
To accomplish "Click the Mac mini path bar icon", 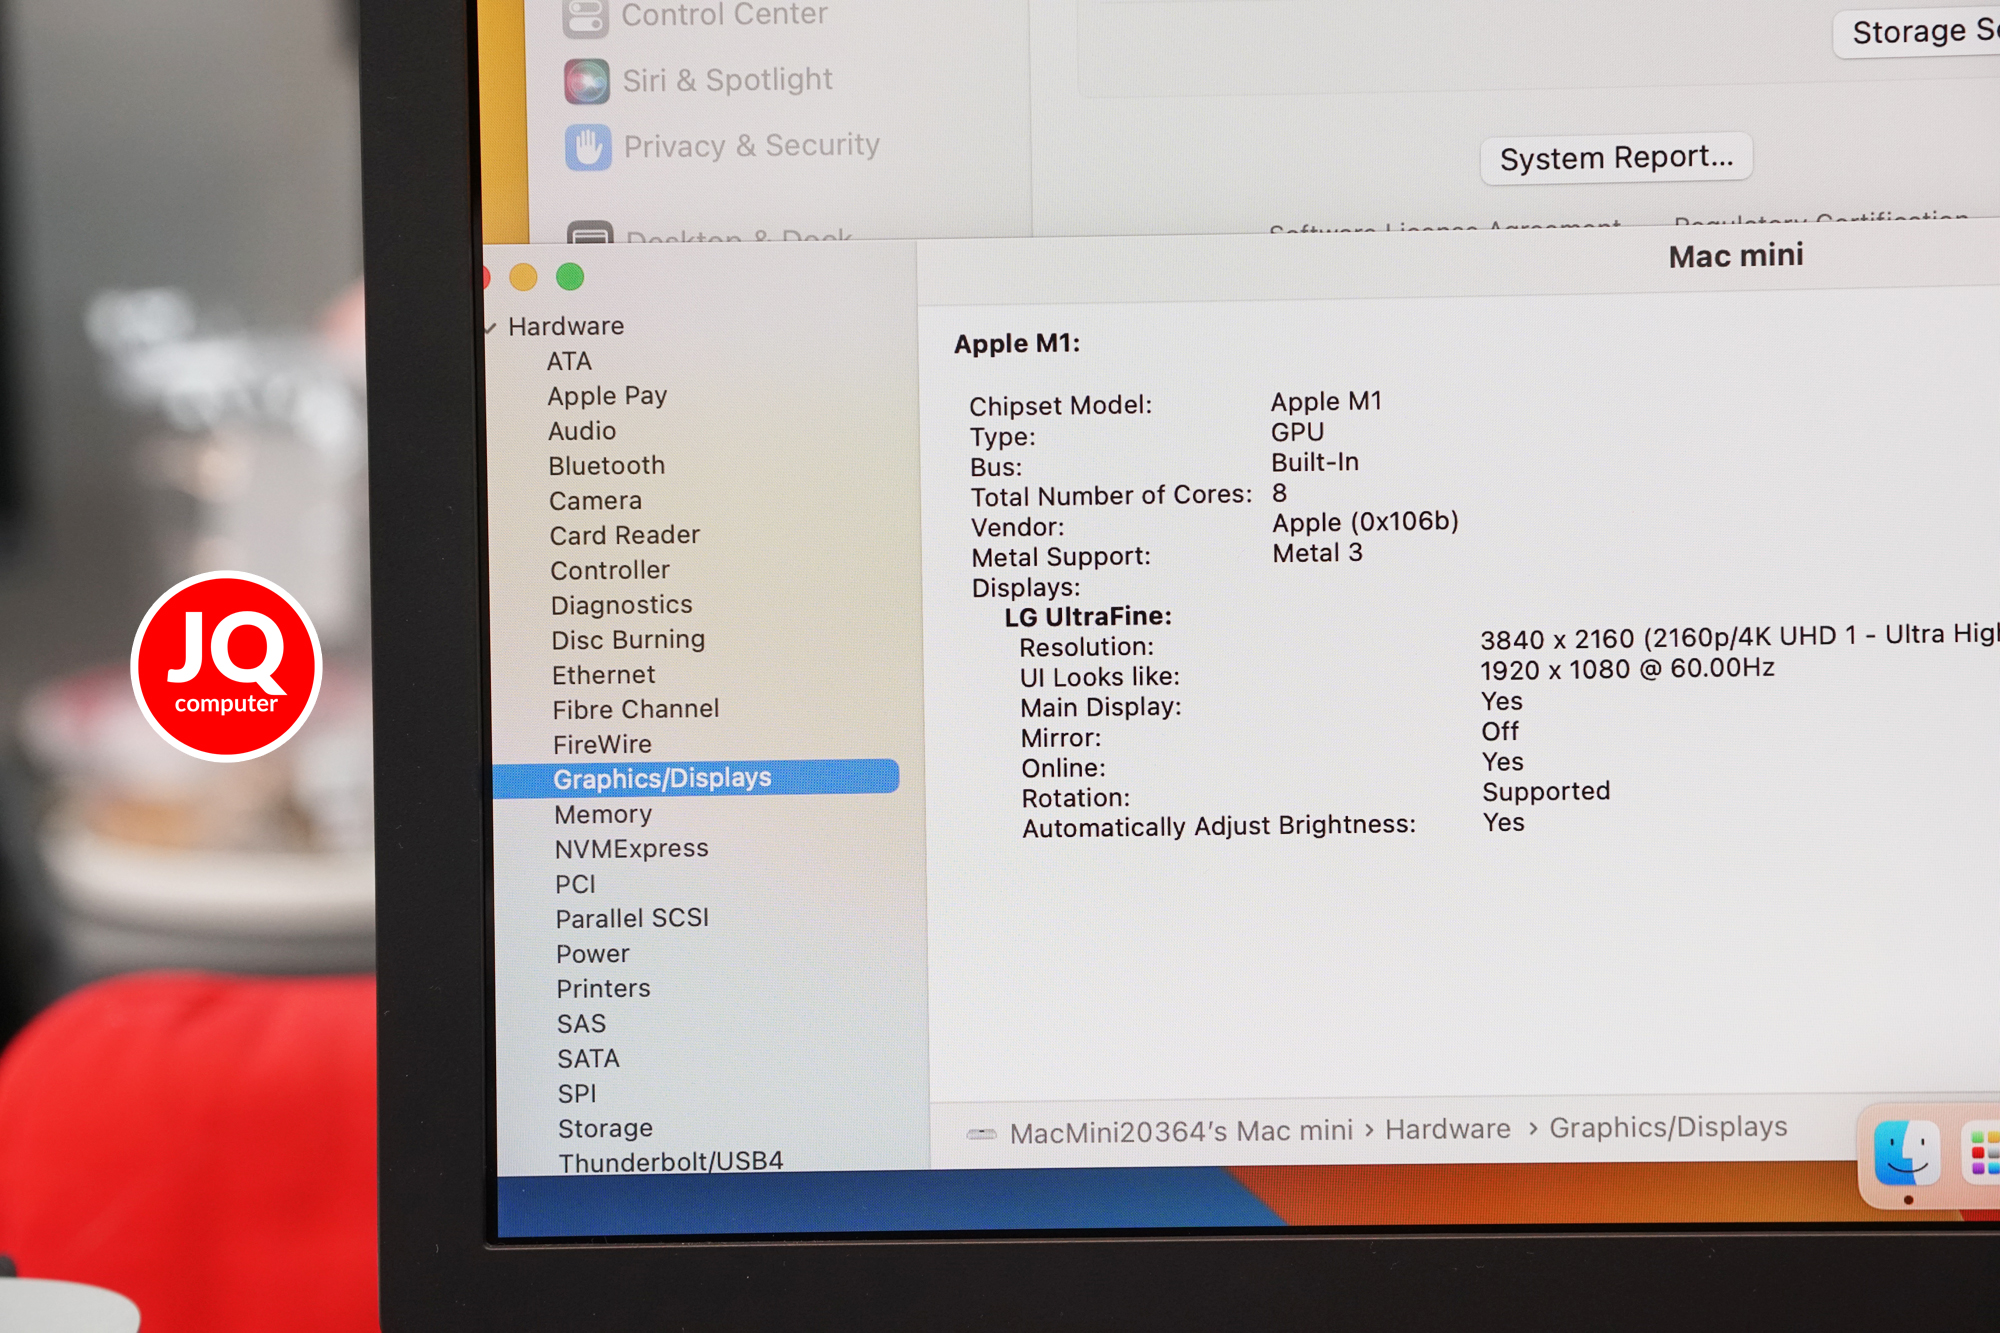I will click(982, 1133).
